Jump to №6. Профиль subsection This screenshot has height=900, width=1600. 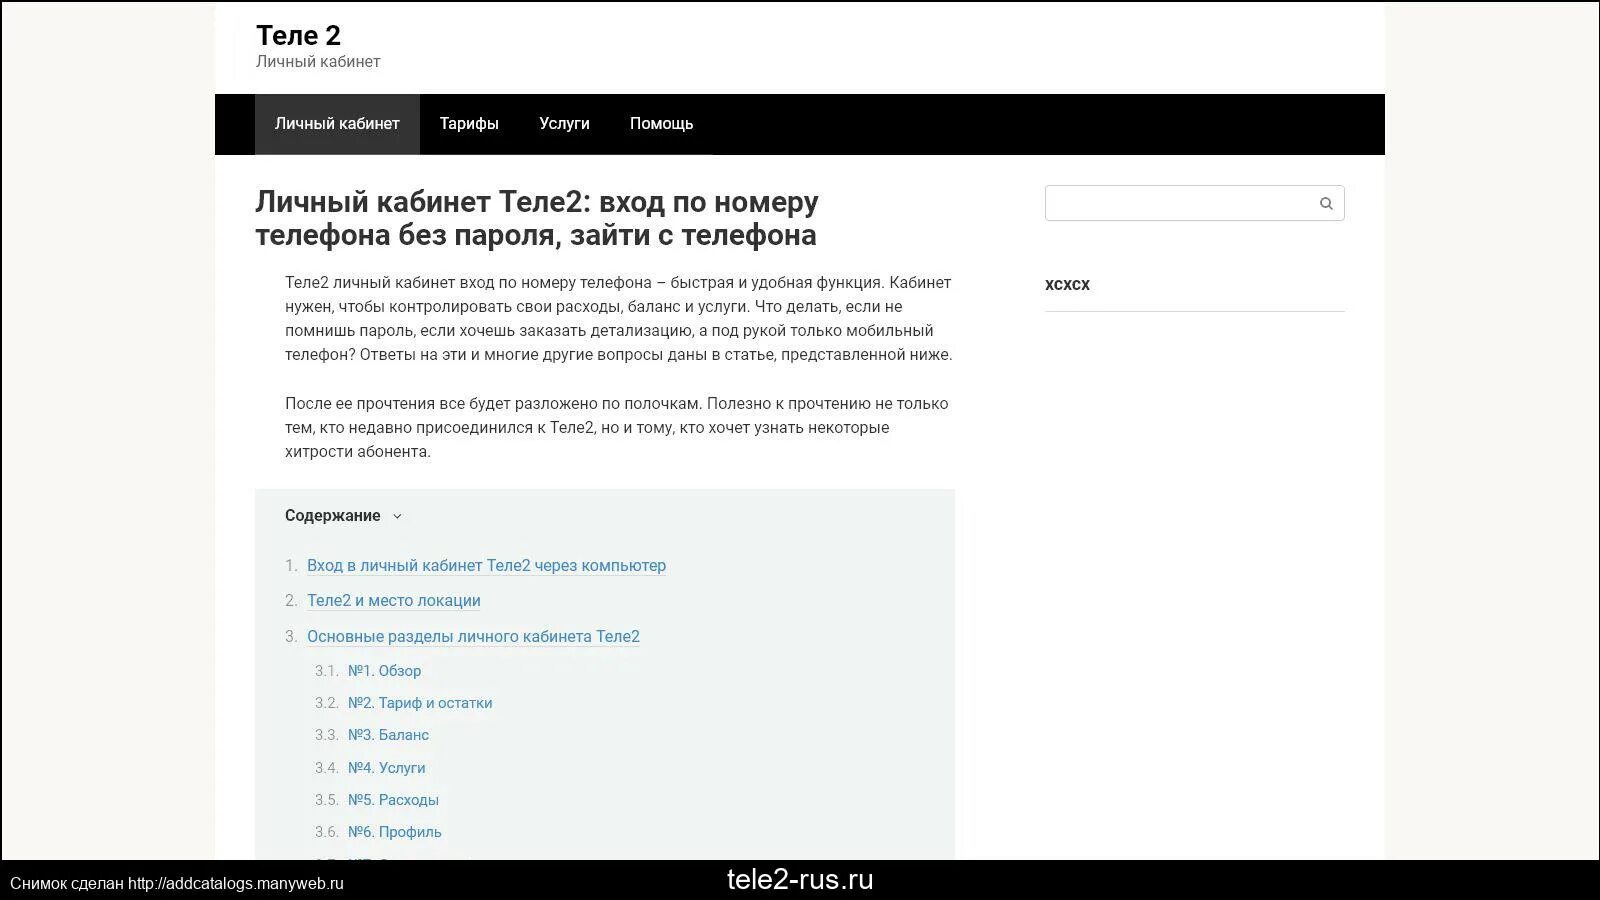pos(394,832)
